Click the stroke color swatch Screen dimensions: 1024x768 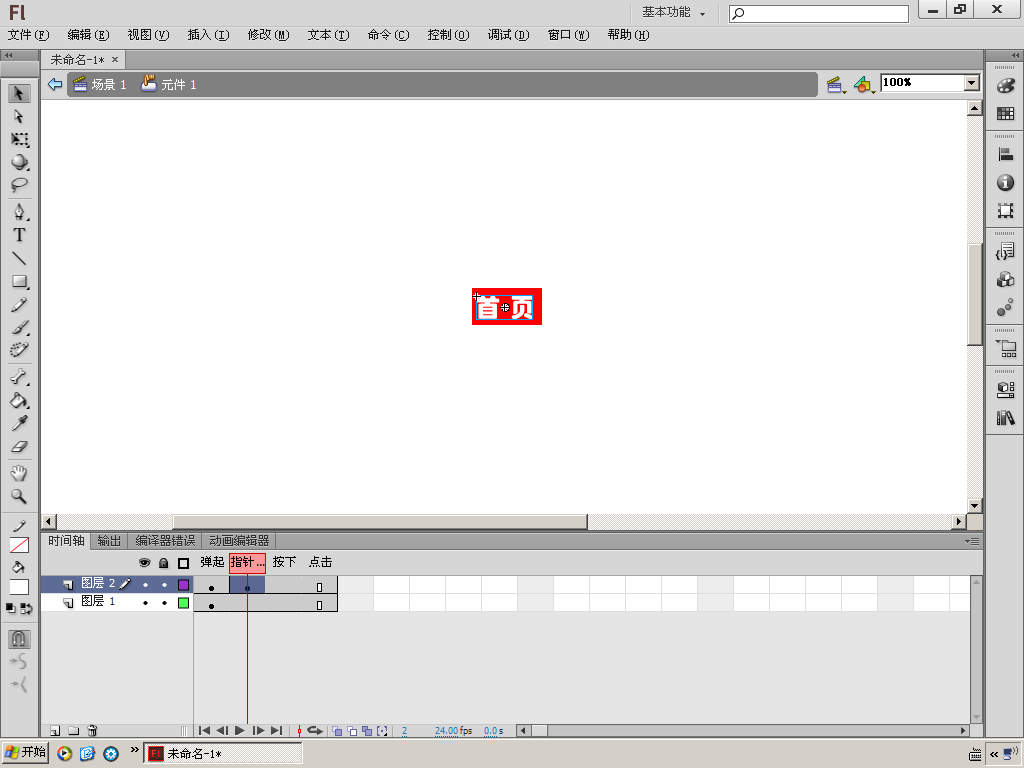[x=19, y=545]
